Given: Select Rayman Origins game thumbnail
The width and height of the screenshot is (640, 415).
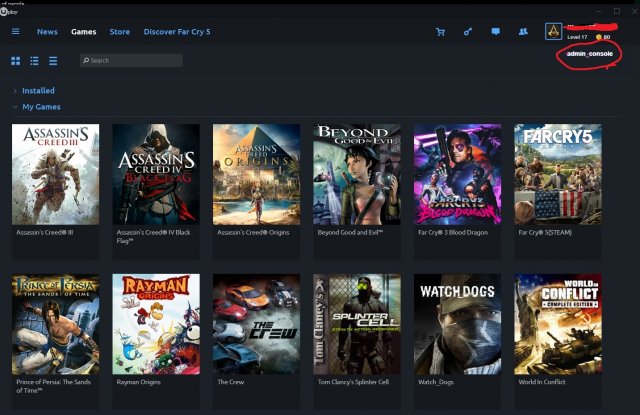Looking at the screenshot, I should (156, 318).
